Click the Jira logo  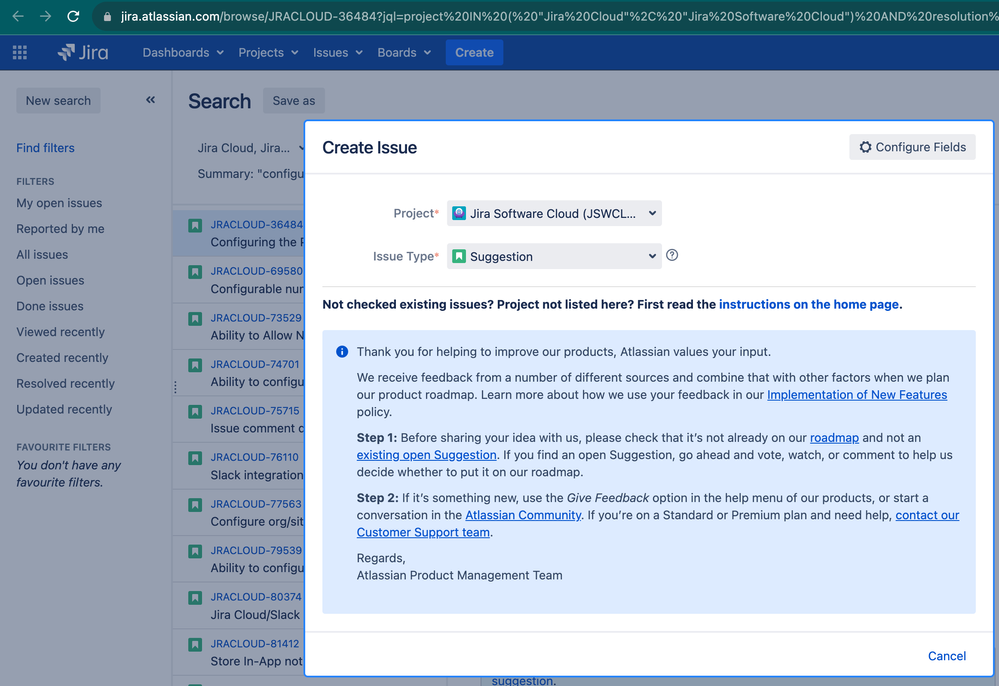[x=83, y=52]
